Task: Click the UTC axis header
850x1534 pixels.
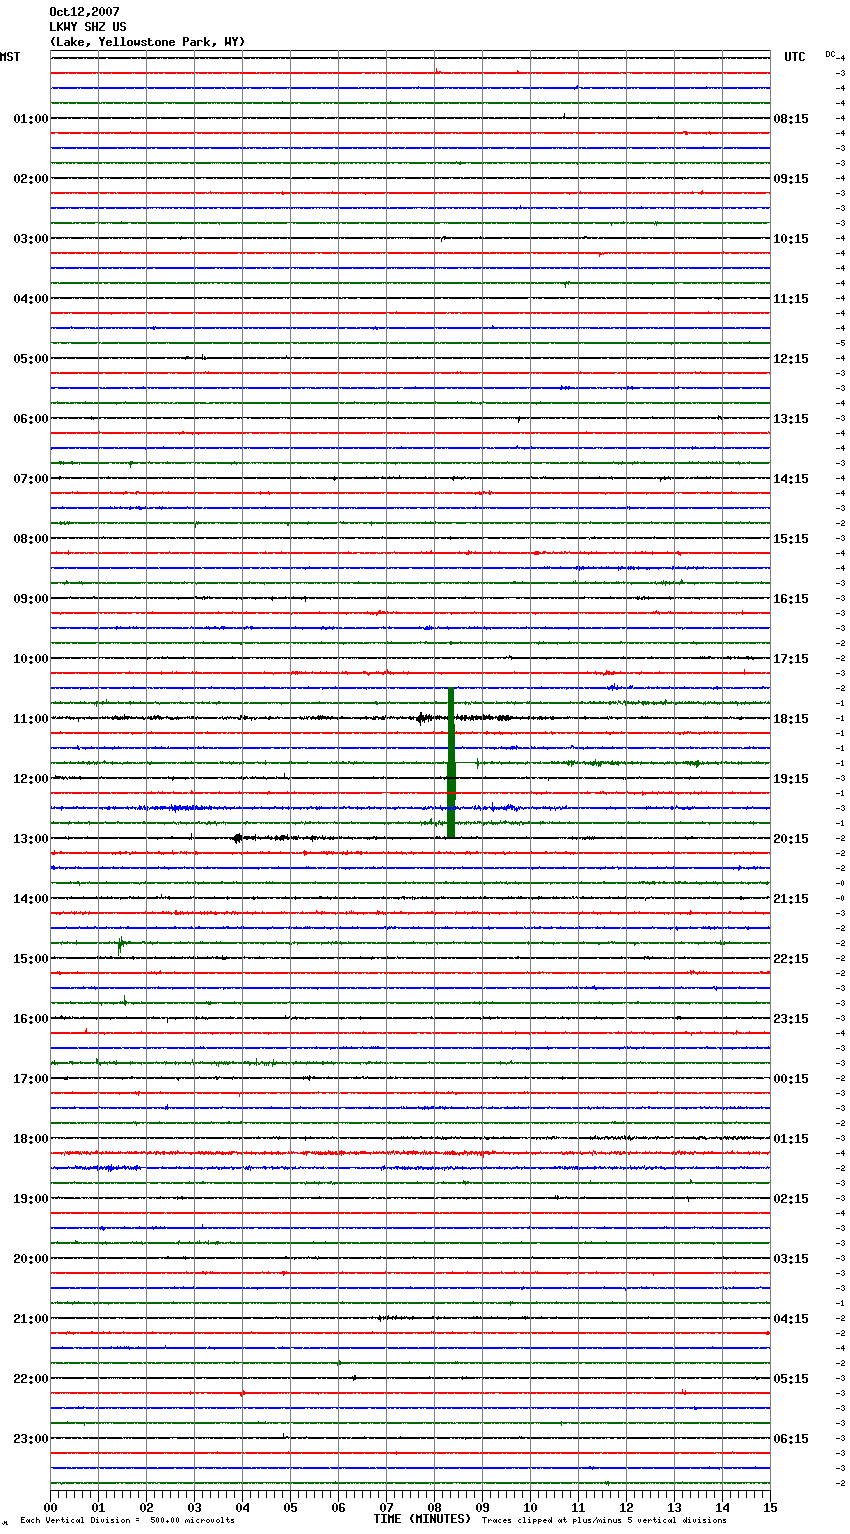Action: click(x=795, y=57)
